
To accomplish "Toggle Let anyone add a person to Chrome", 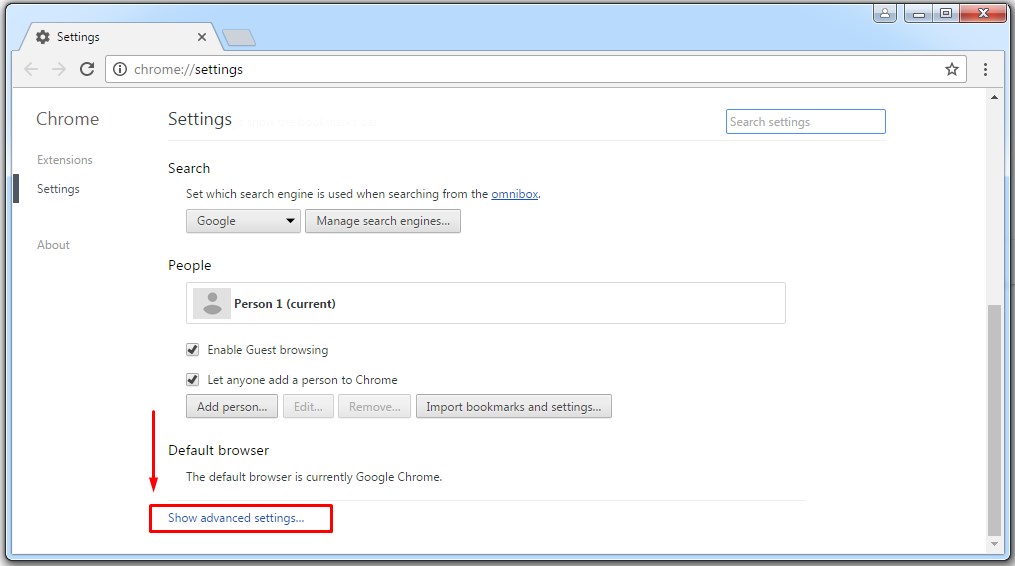I will (193, 380).
